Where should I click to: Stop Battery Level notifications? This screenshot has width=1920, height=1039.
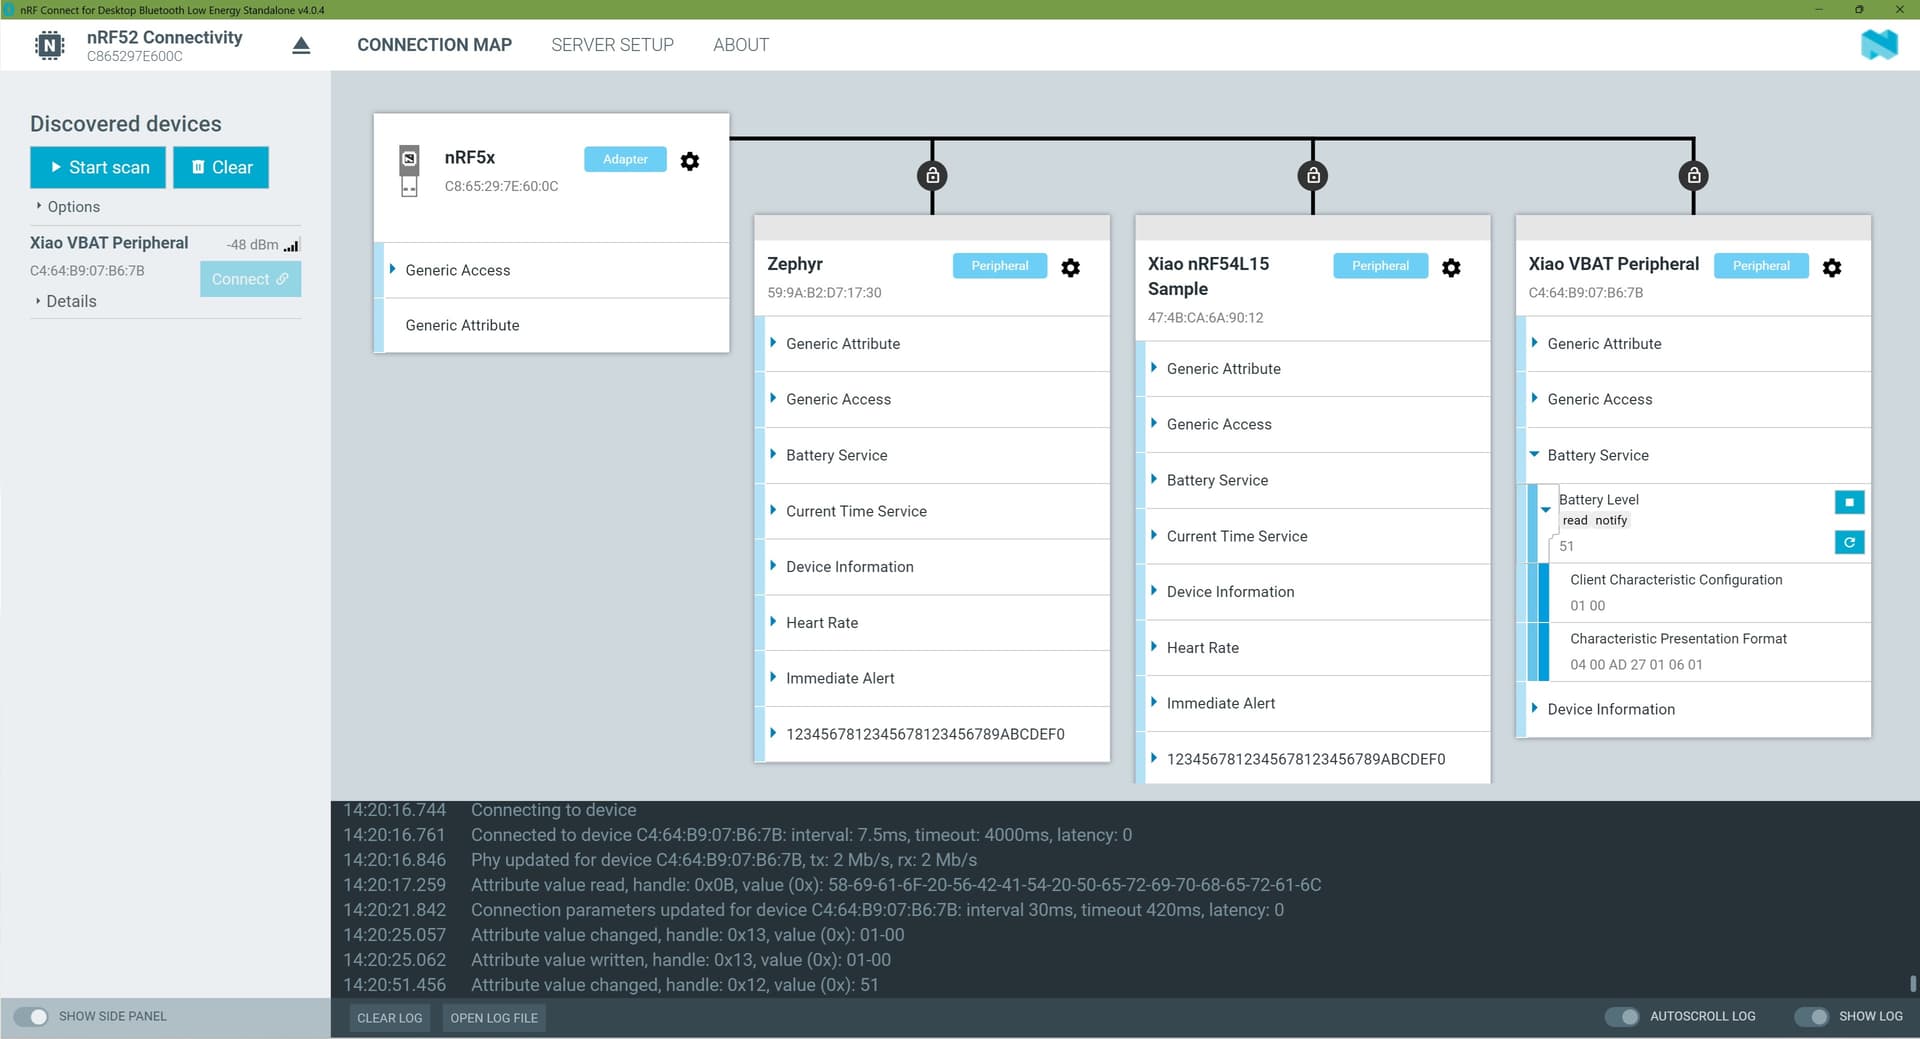pyautogui.click(x=1849, y=502)
